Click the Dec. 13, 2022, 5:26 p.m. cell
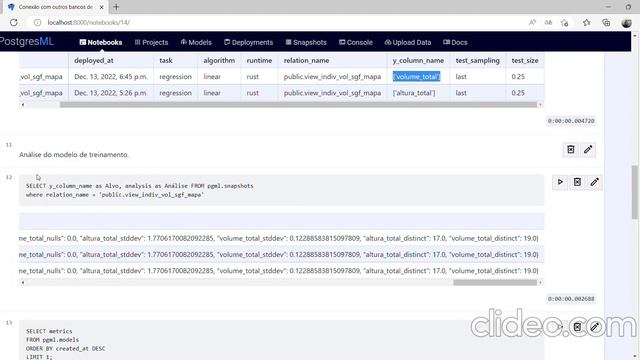The height and width of the screenshot is (360, 640). tap(111, 93)
